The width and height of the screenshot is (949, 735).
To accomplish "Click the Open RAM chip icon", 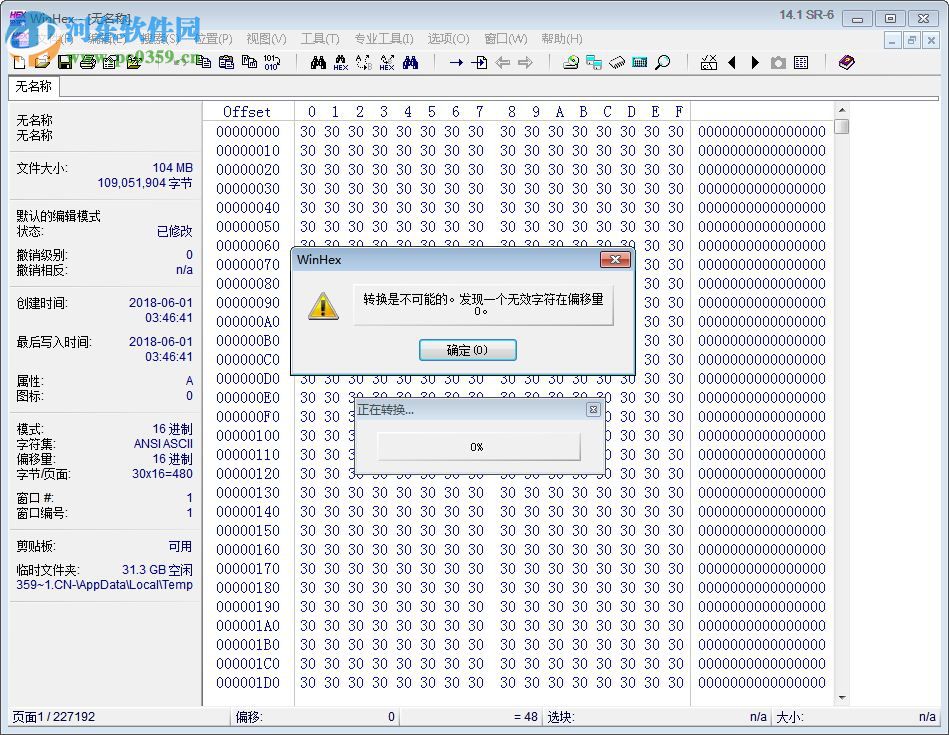I will pos(617,62).
